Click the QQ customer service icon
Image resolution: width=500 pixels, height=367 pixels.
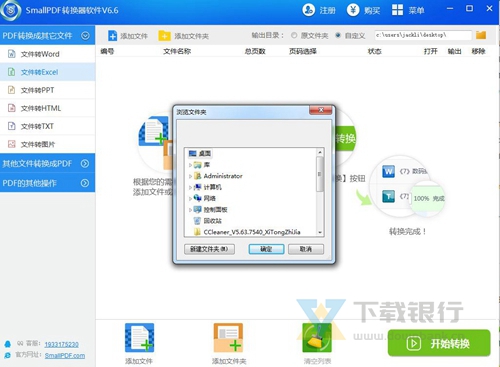[7, 344]
